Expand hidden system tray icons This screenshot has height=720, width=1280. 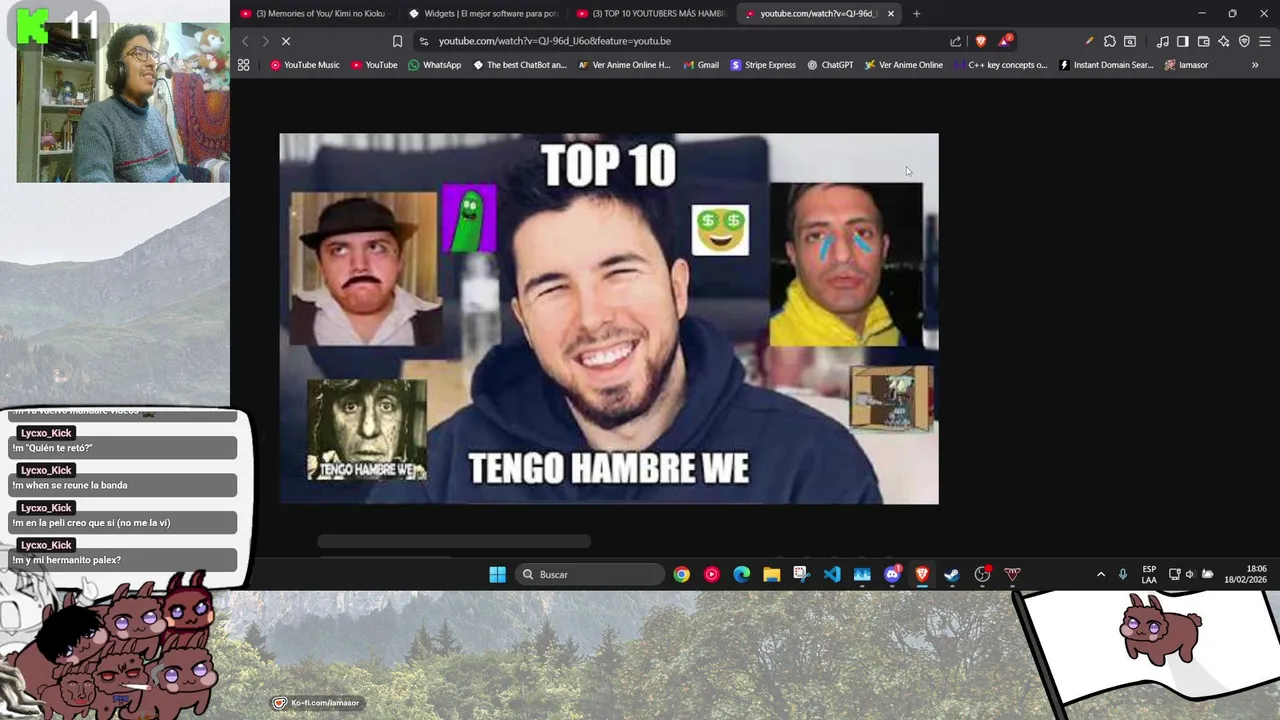pyautogui.click(x=1101, y=574)
